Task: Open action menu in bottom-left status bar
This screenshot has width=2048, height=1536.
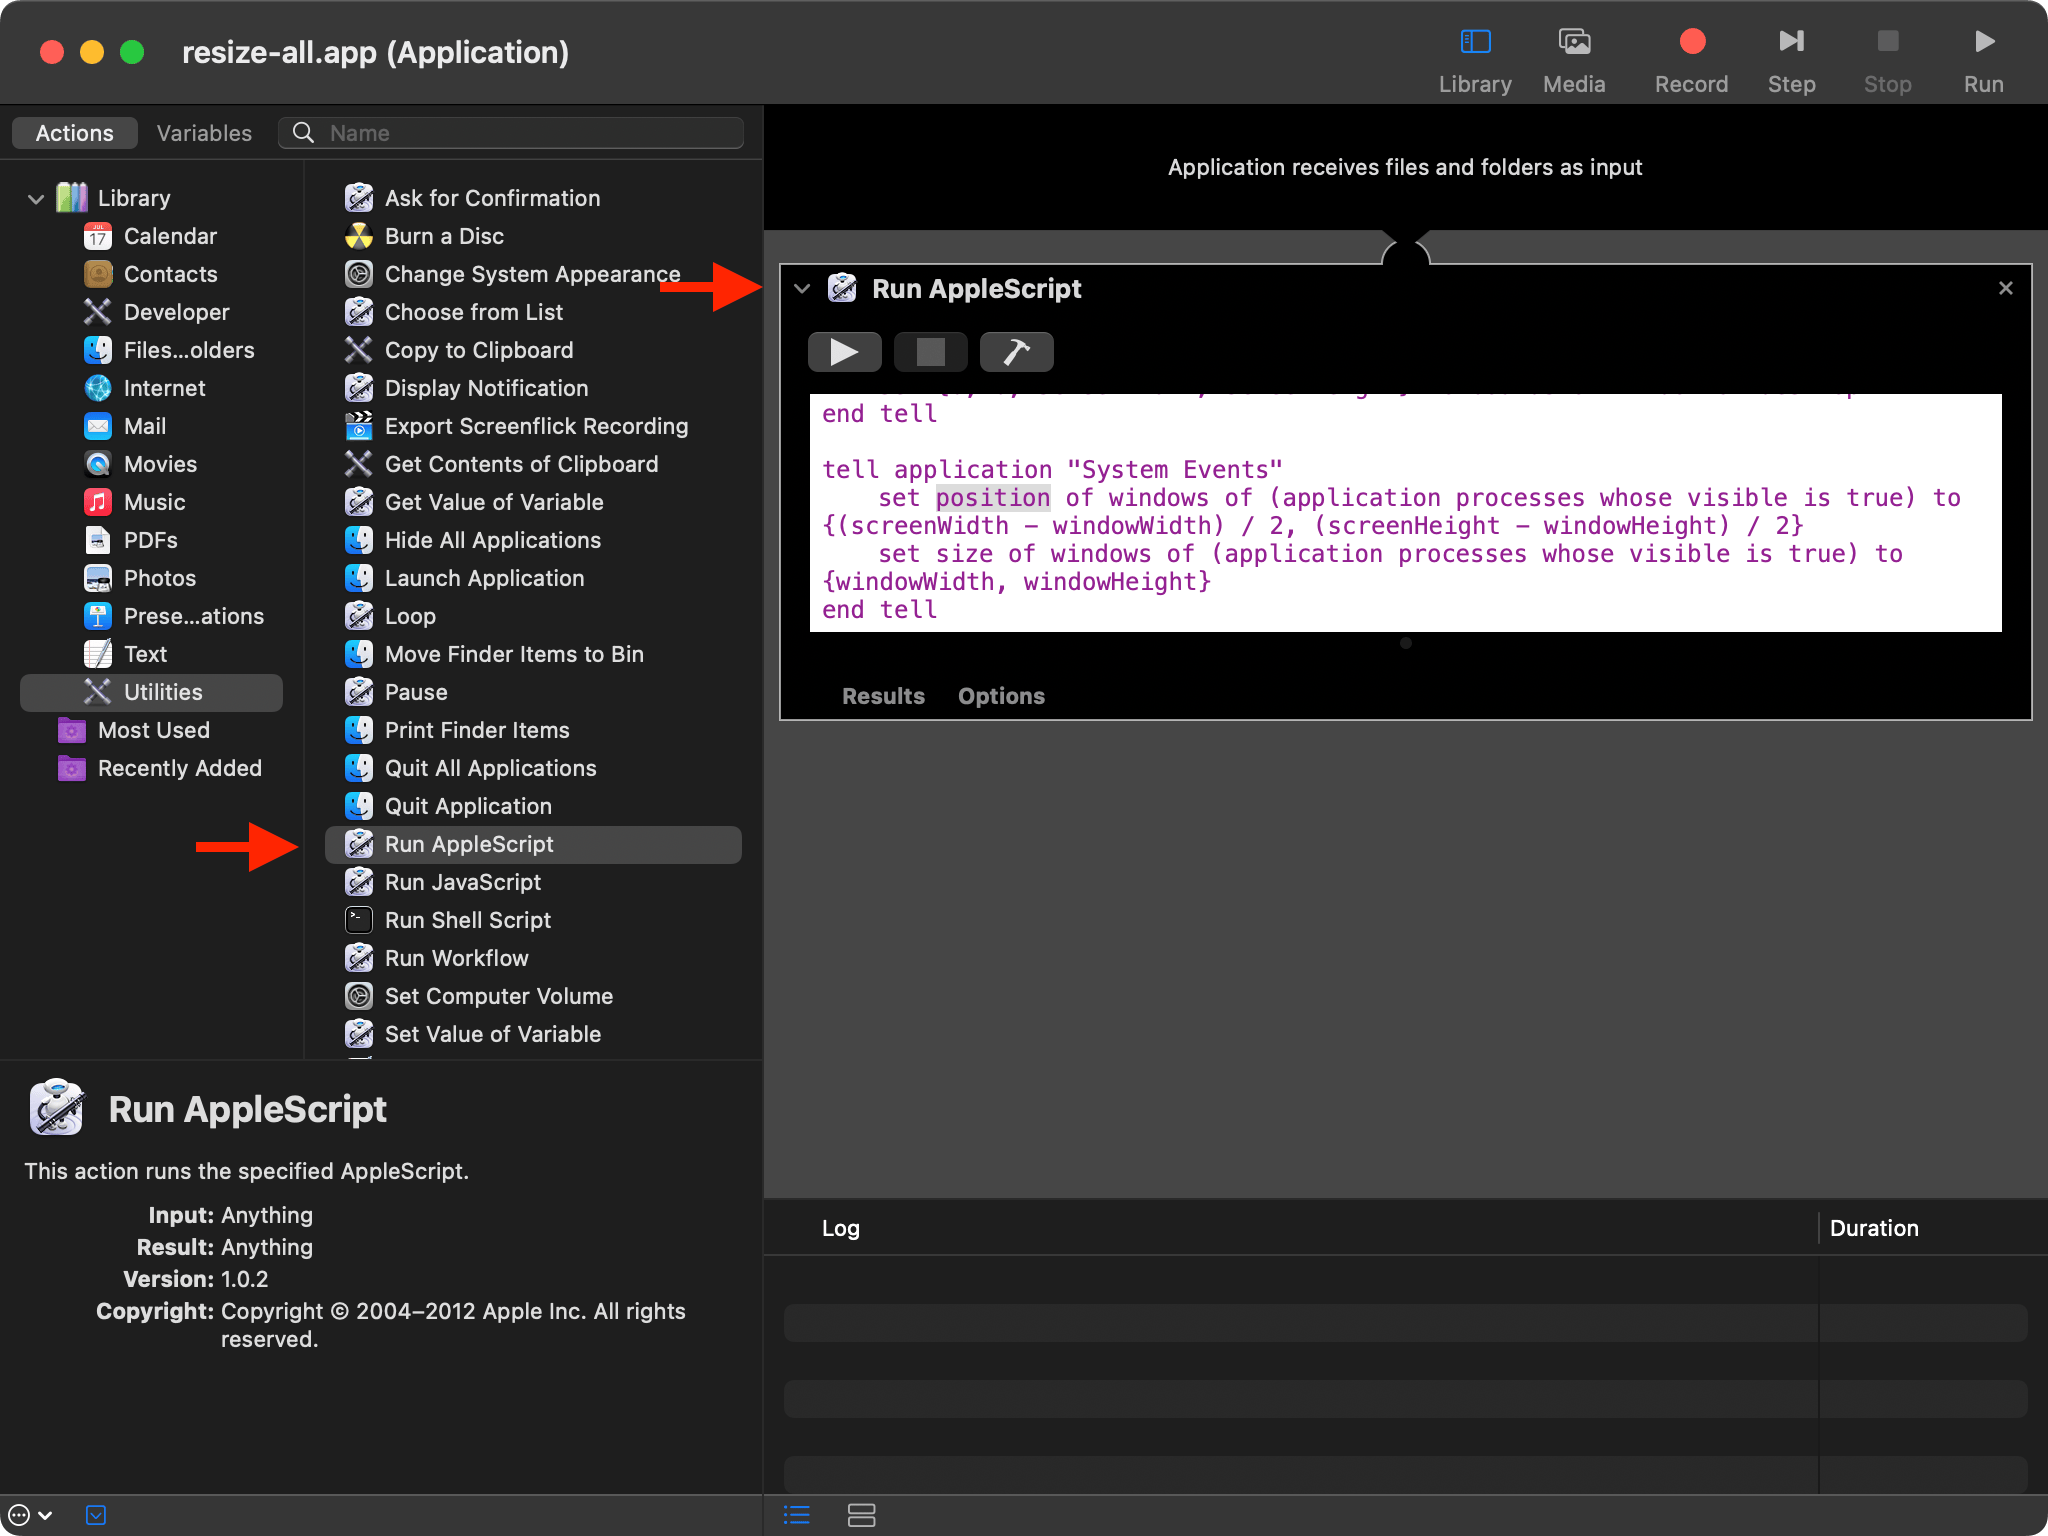Action: (29, 1515)
